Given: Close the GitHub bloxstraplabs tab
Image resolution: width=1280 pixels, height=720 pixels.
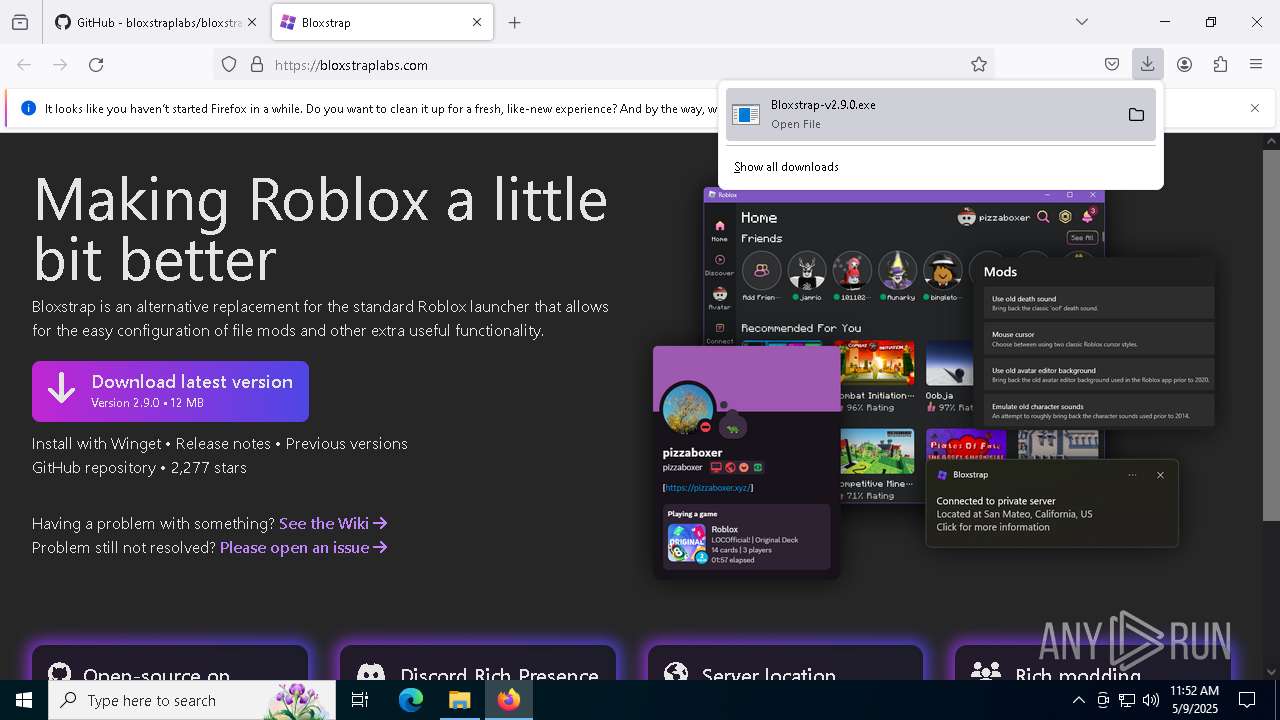Looking at the screenshot, I should tap(252, 22).
